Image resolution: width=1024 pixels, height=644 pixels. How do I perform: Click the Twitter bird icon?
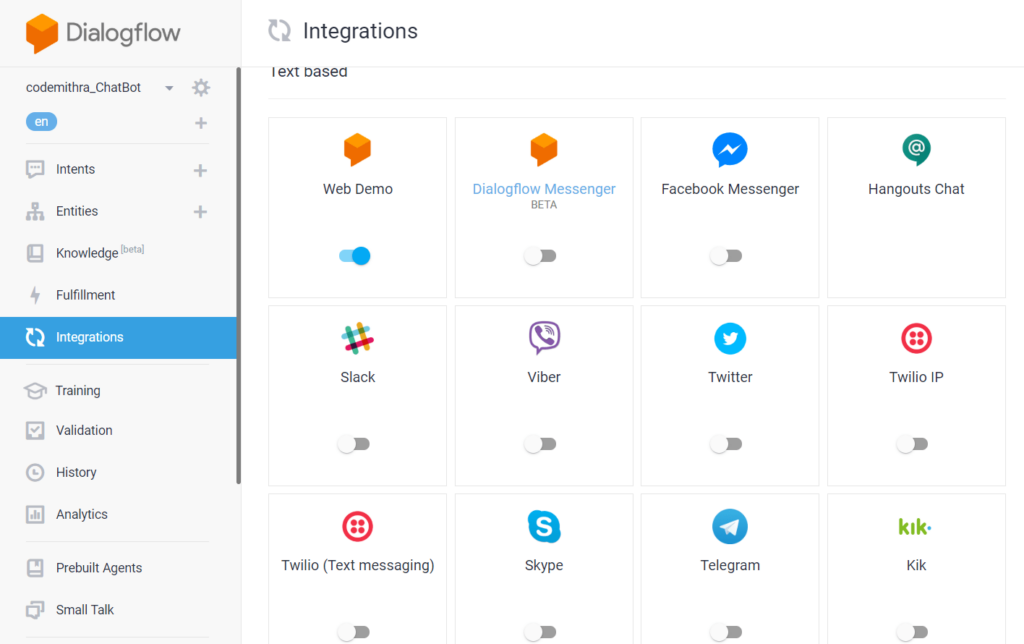729,338
